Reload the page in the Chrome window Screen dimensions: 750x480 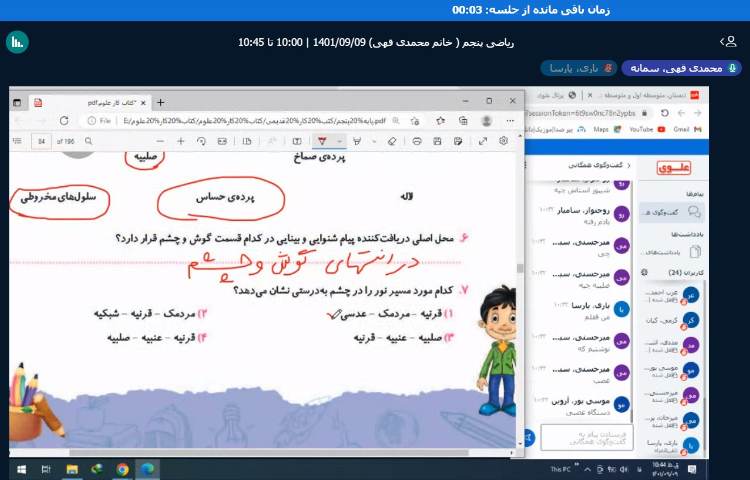[664, 113]
